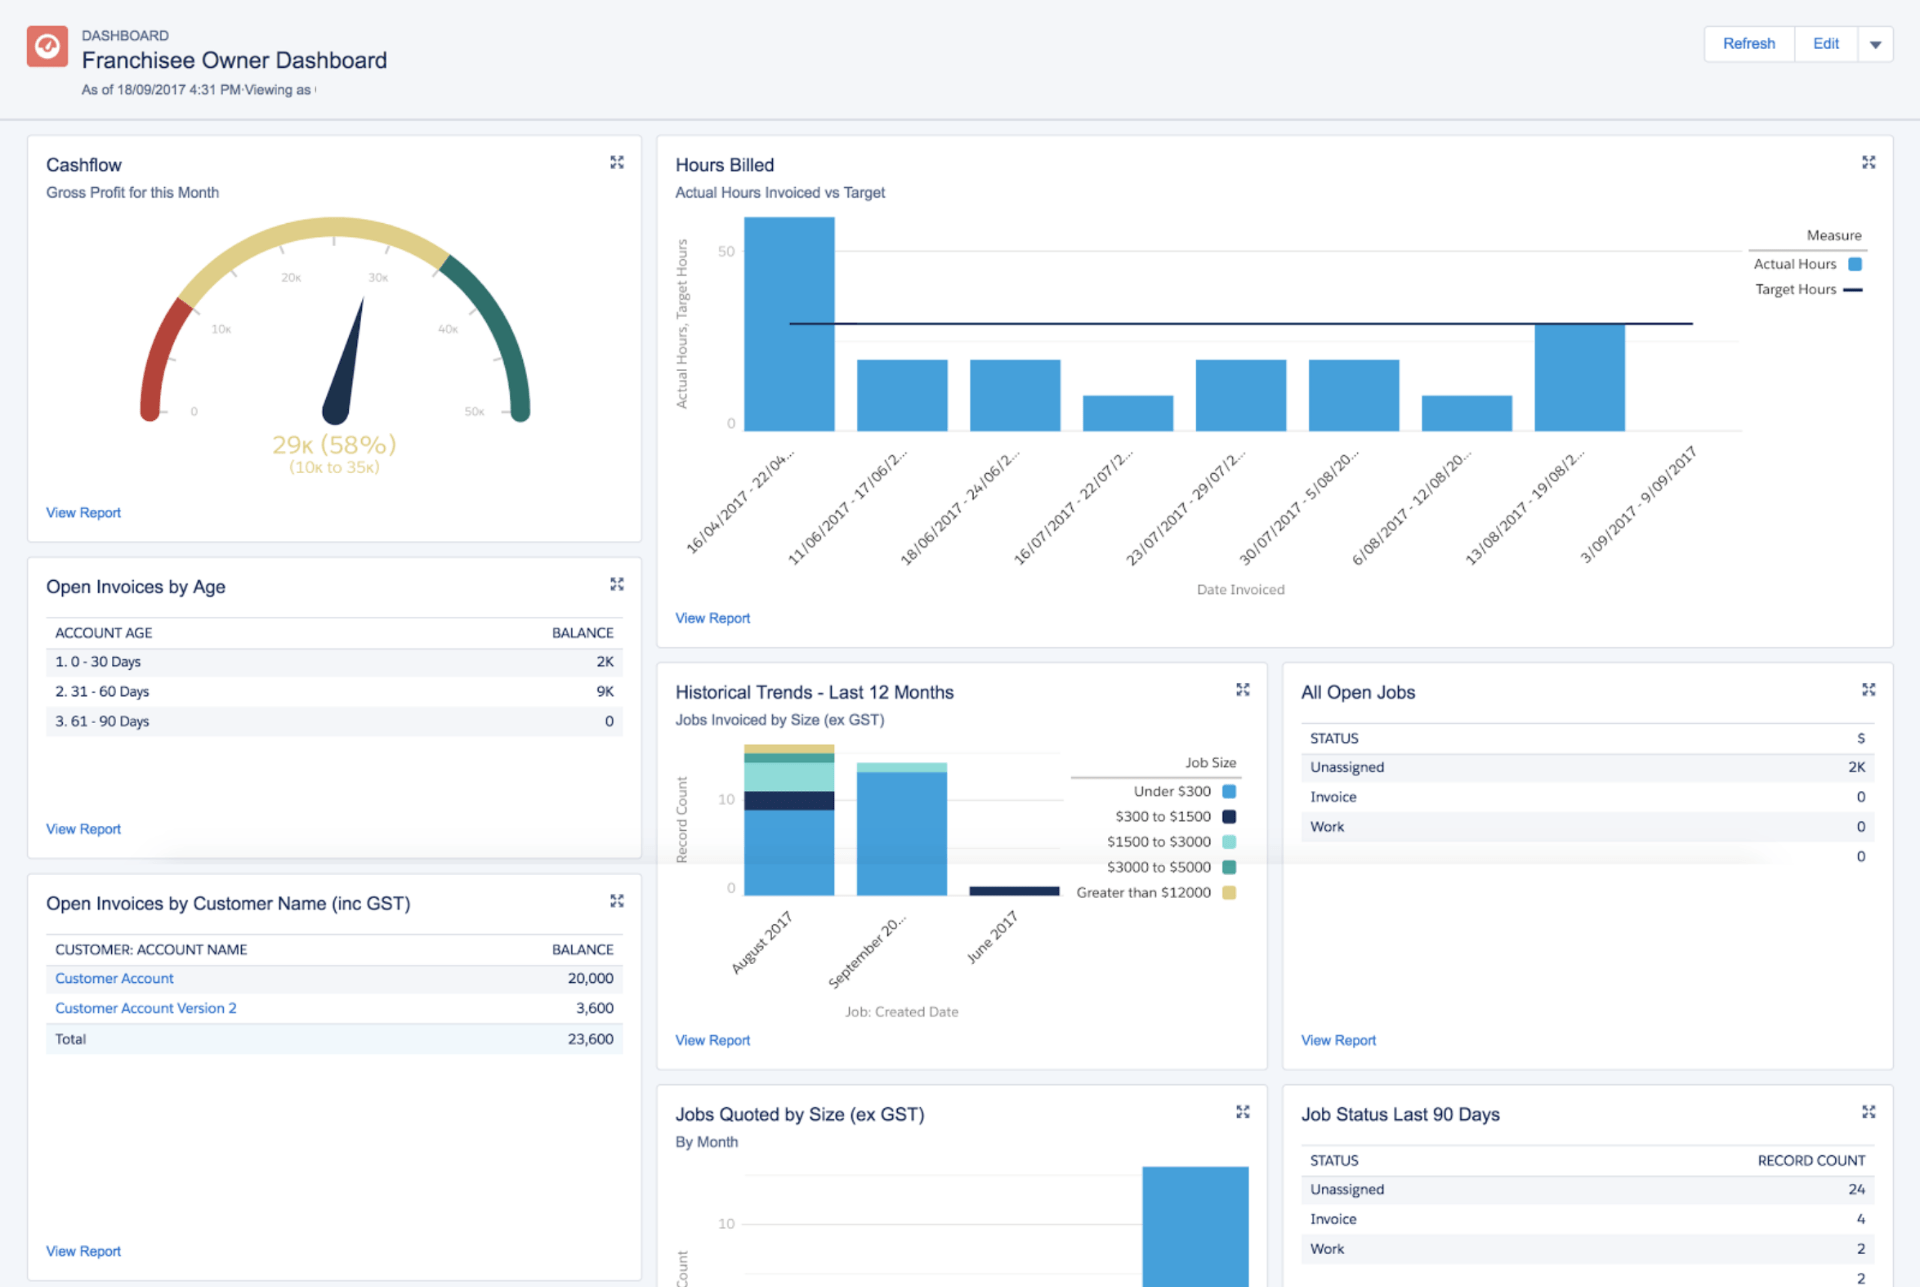1920x1287 pixels.
Task: Click the Edit button
Action: tap(1826, 44)
